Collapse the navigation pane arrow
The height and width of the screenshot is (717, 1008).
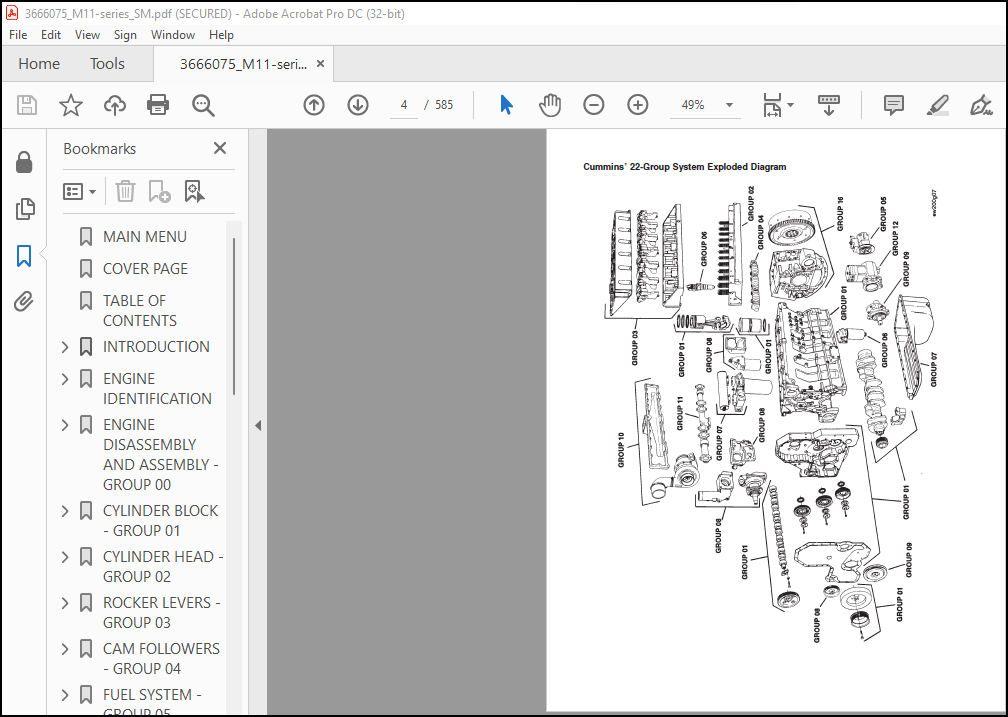(x=258, y=425)
